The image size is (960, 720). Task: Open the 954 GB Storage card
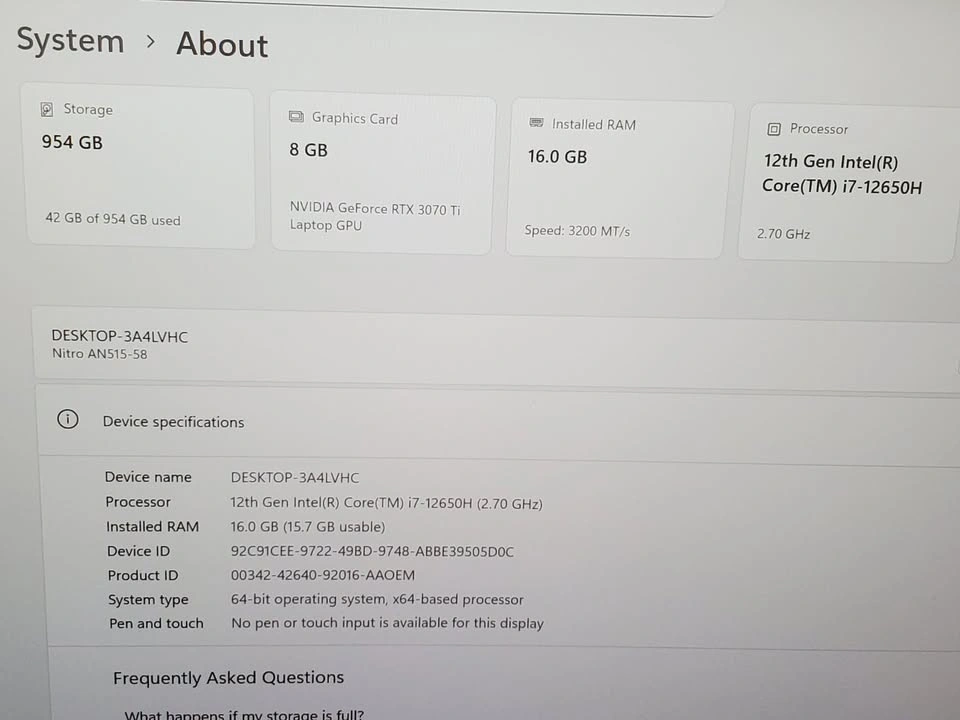(x=138, y=166)
